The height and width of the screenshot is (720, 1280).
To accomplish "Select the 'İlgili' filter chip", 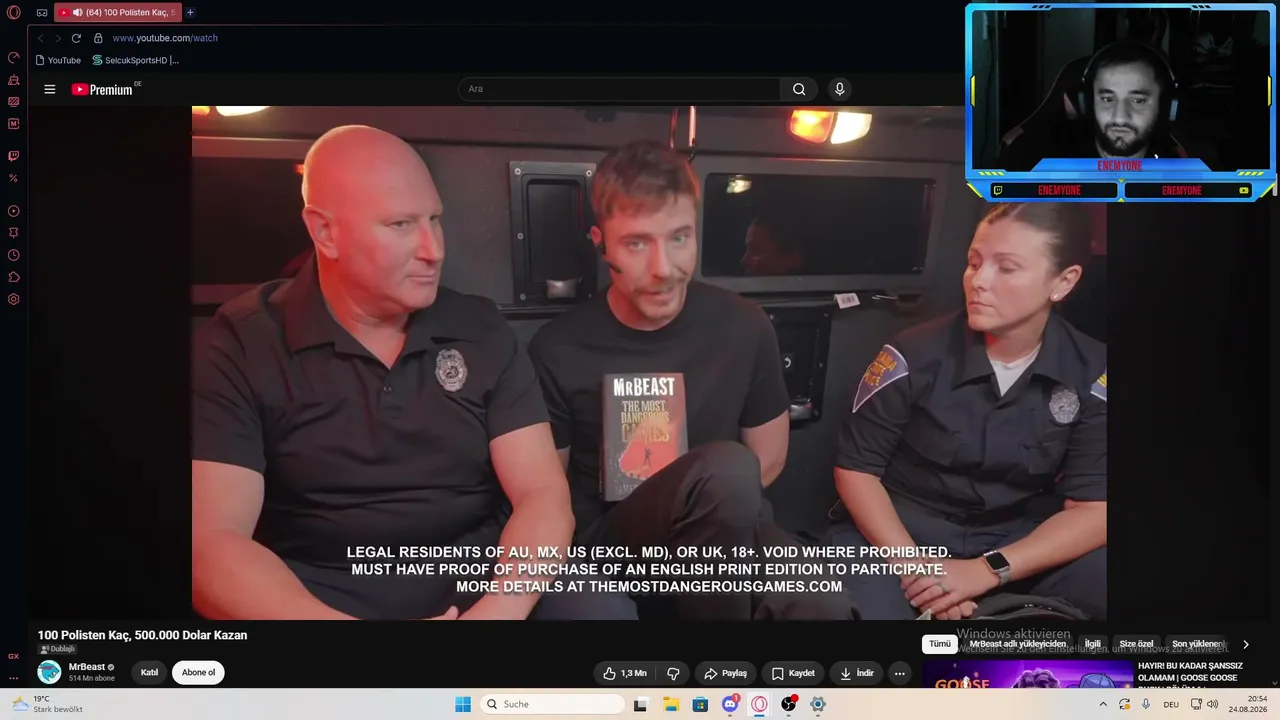I will coord(1093,644).
